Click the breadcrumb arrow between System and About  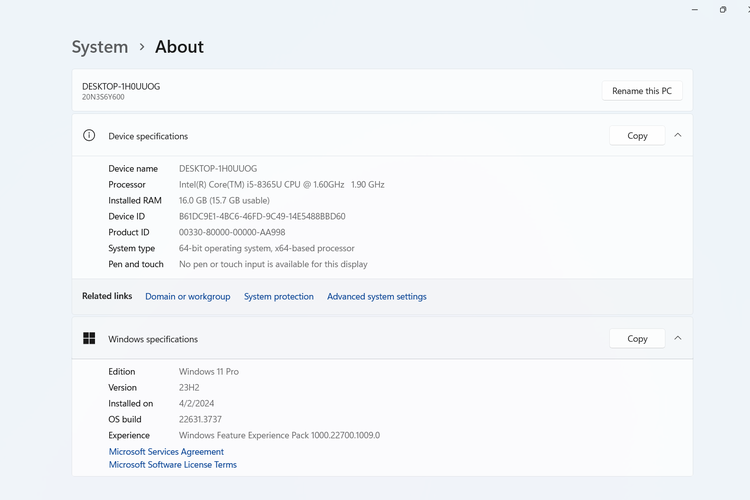click(142, 47)
